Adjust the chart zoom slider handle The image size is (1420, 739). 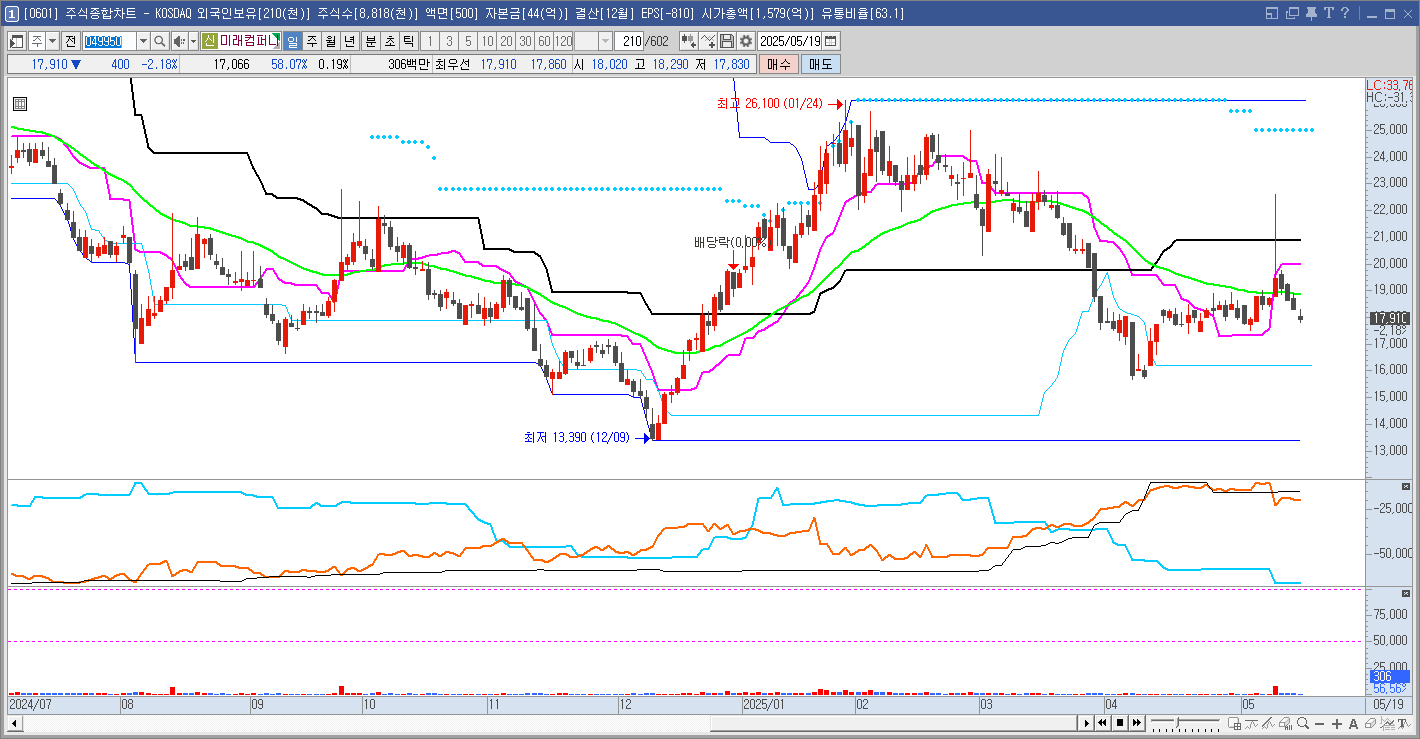point(1177,722)
